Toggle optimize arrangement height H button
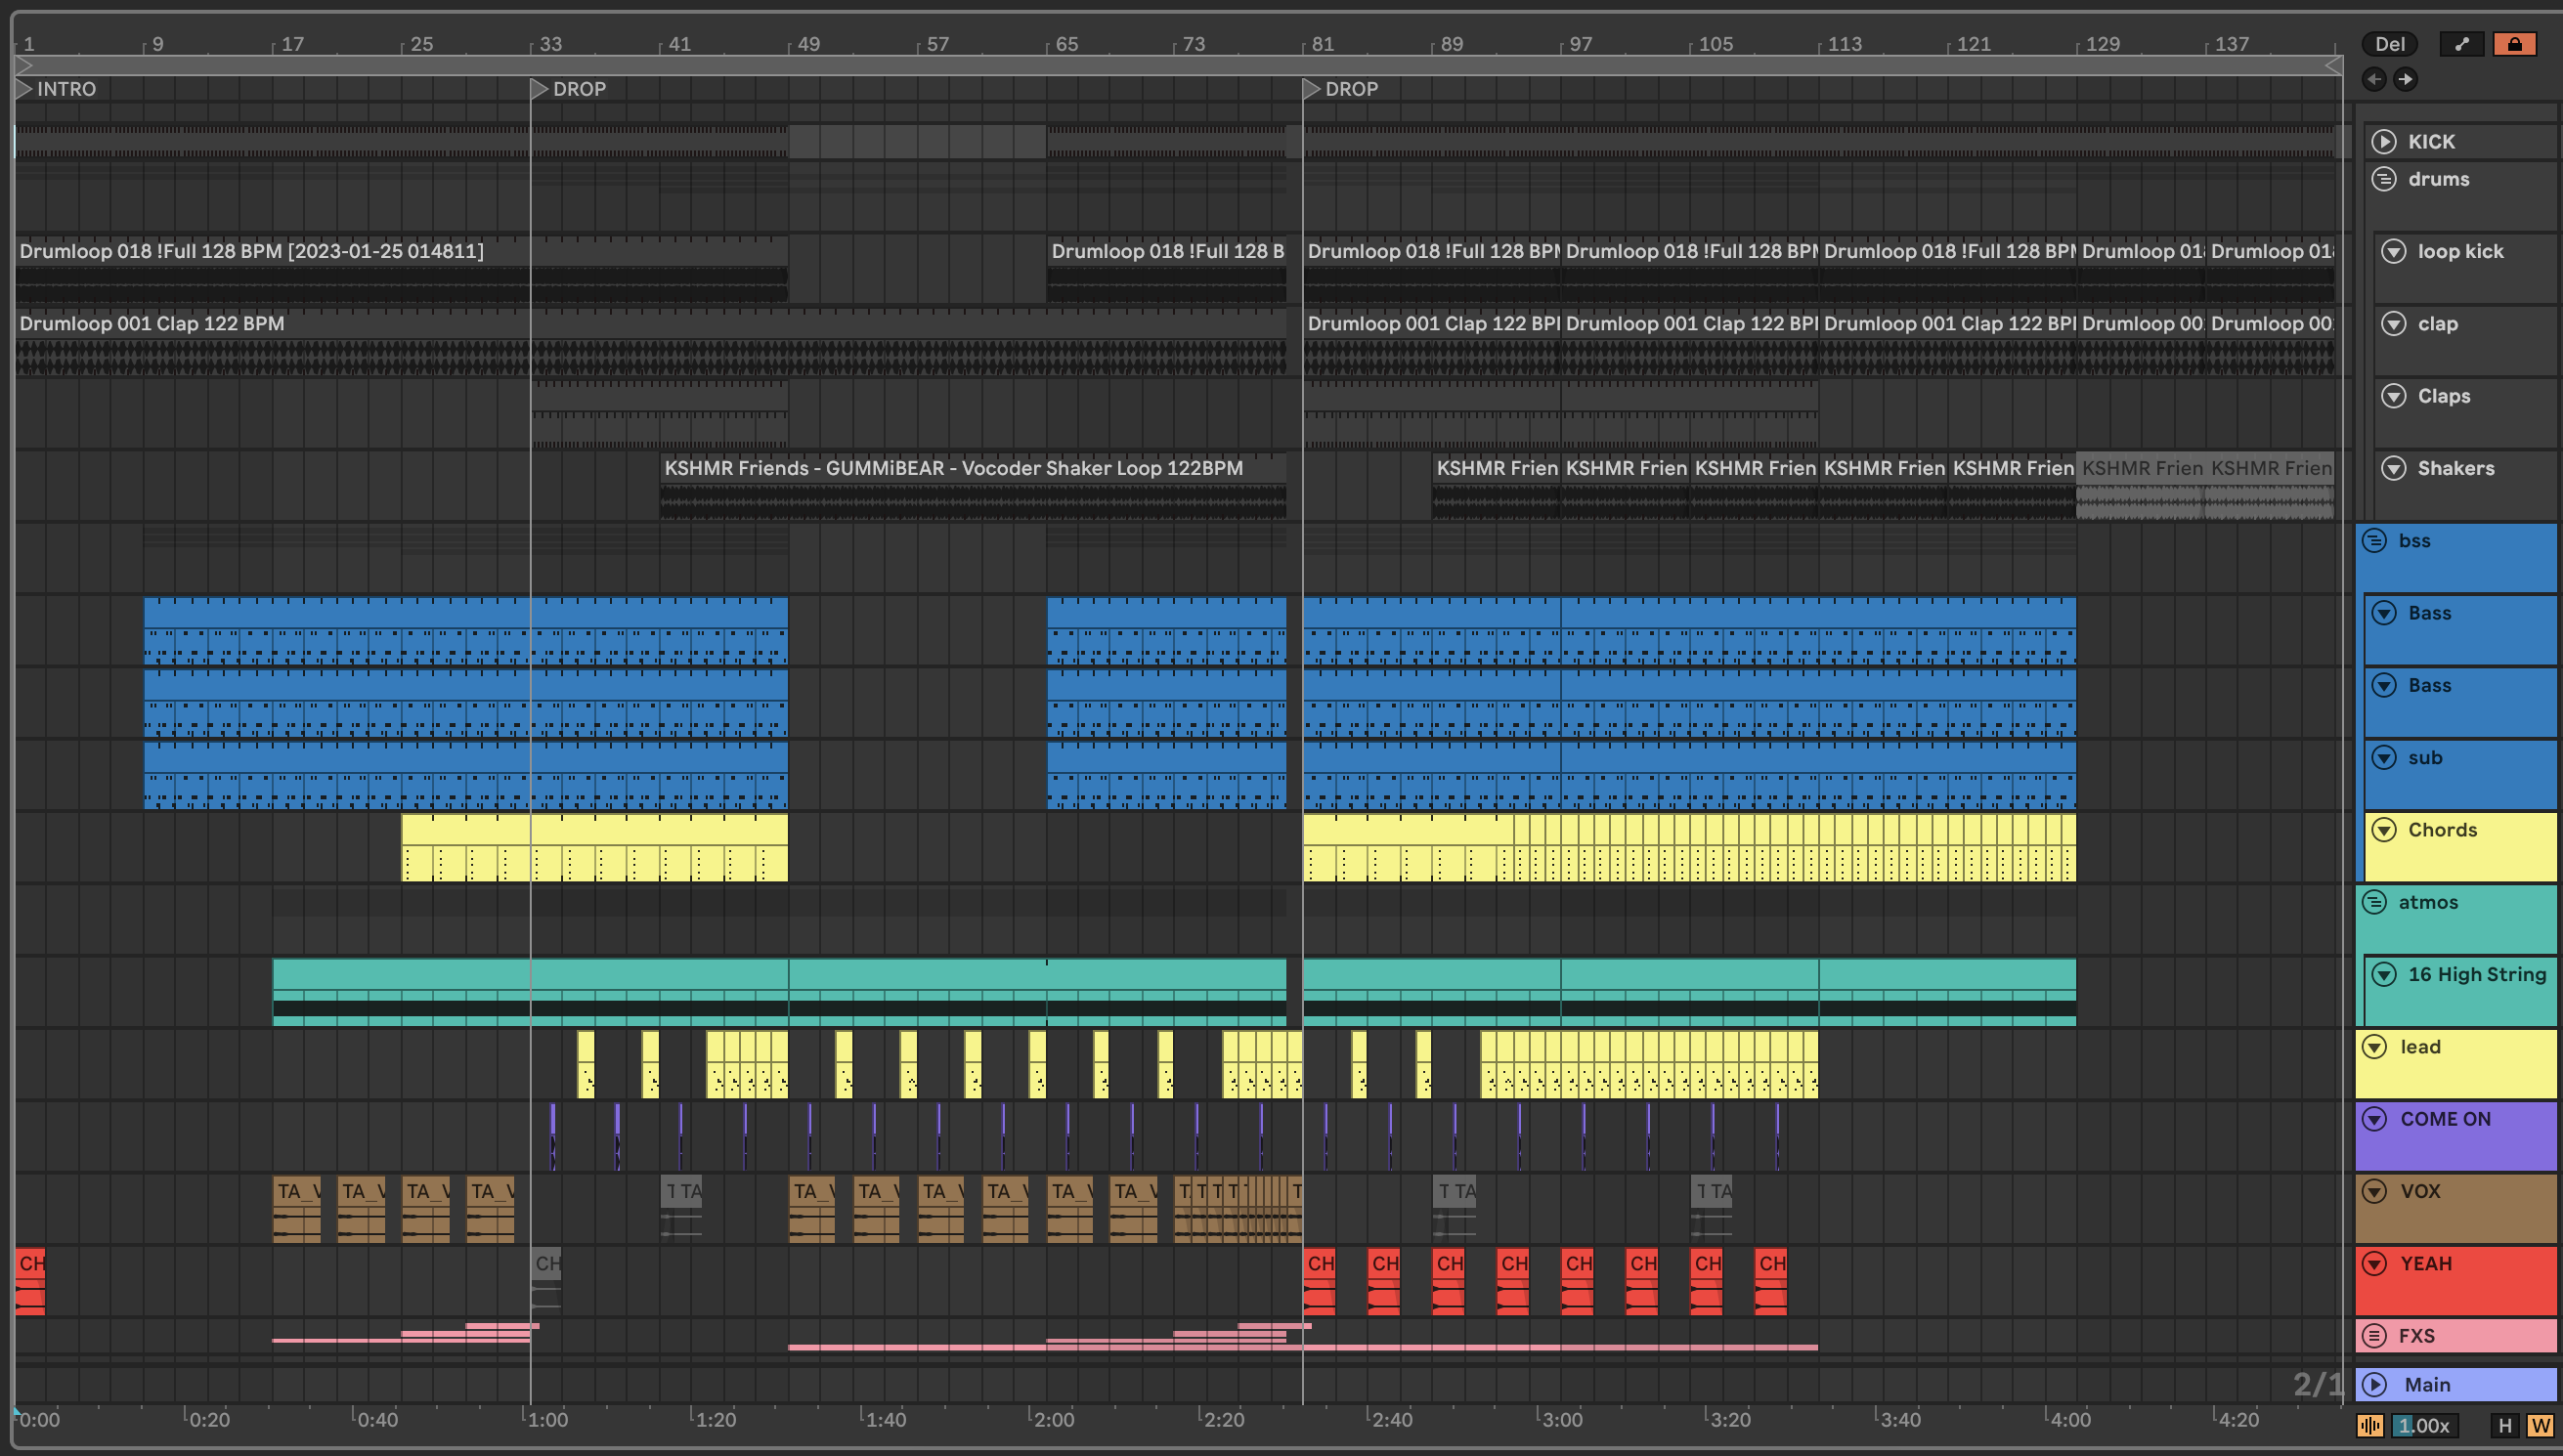The image size is (2563, 1456). 2504,1426
